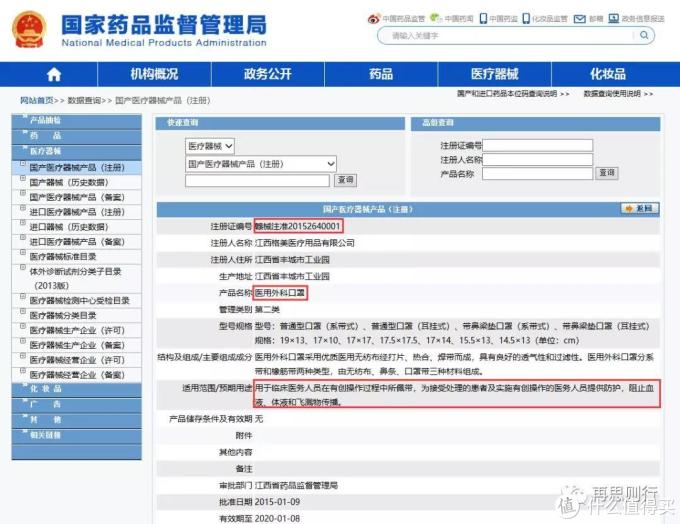Click the registration number 20152640001 value
Viewport: 680px width, 524px height.
tap(298, 226)
